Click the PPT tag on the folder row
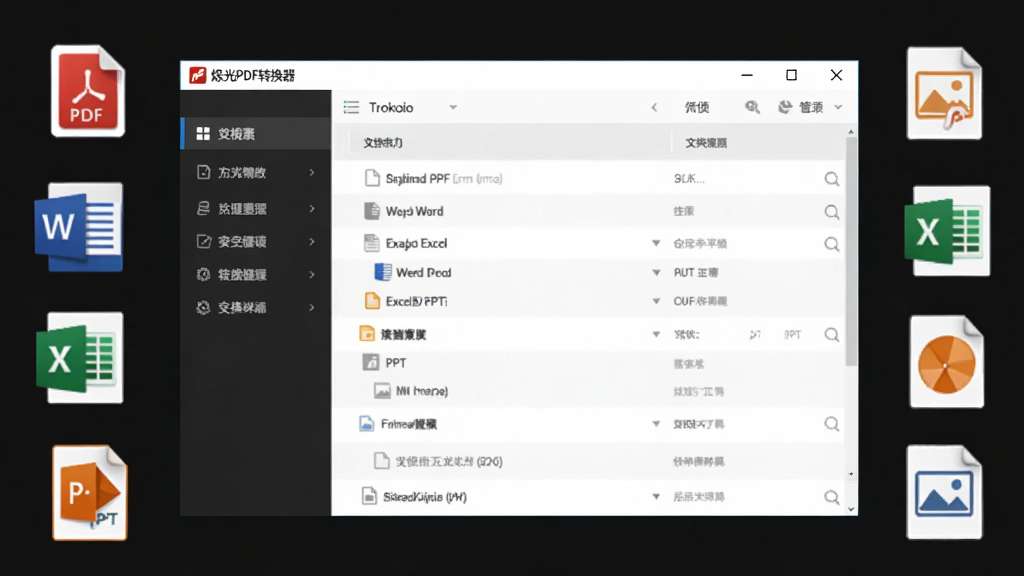This screenshot has height=576, width=1024. coord(792,334)
